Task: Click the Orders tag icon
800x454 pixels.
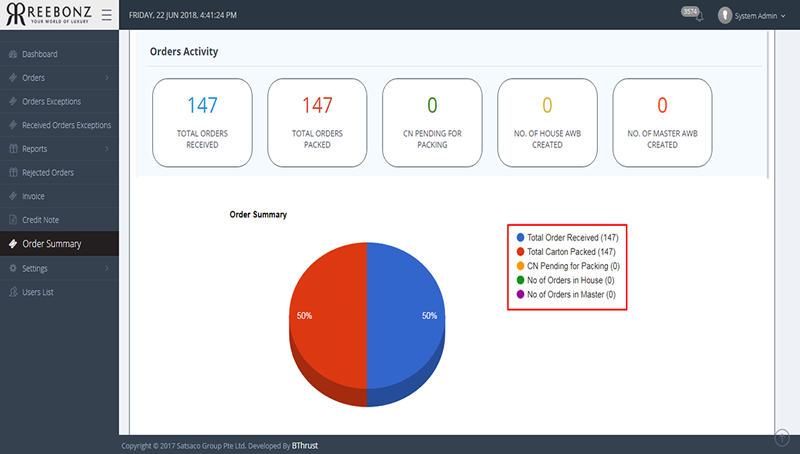Action: click(x=13, y=78)
